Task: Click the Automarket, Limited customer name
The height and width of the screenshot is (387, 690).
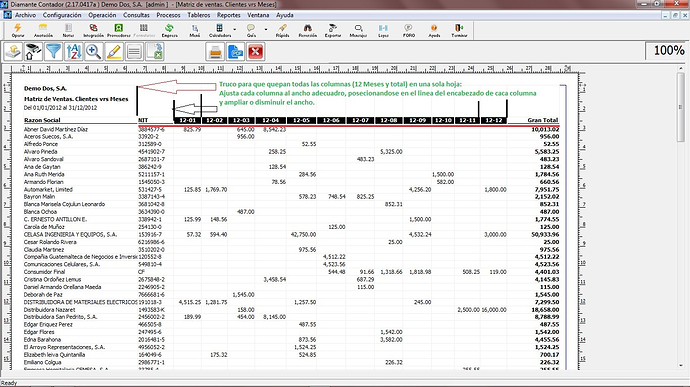Action: point(48,189)
